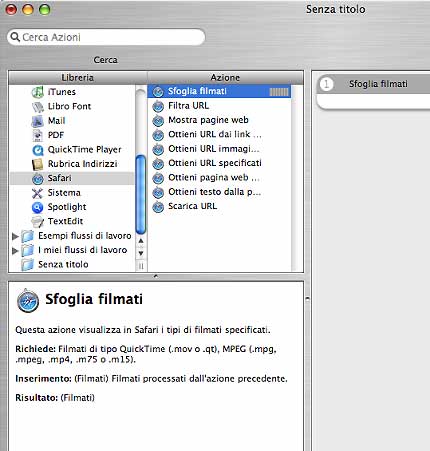
Task: Click the PDF library icon
Action: [x=38, y=135]
